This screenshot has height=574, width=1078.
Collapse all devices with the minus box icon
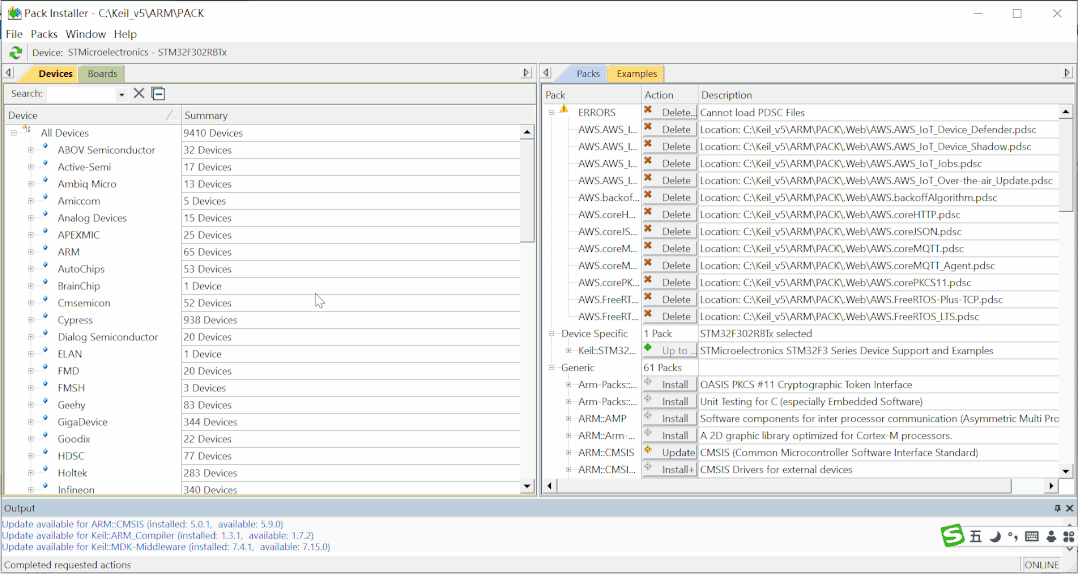(x=158, y=93)
